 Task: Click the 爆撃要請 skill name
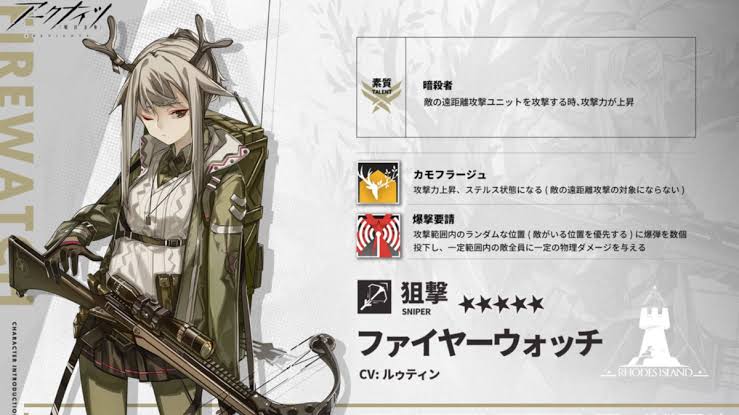pos(434,219)
